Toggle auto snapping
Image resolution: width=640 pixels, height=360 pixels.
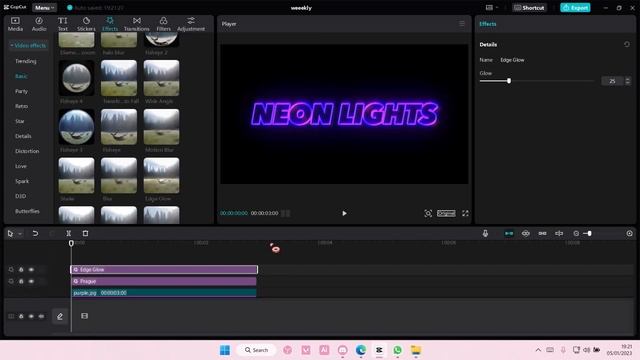(525, 233)
